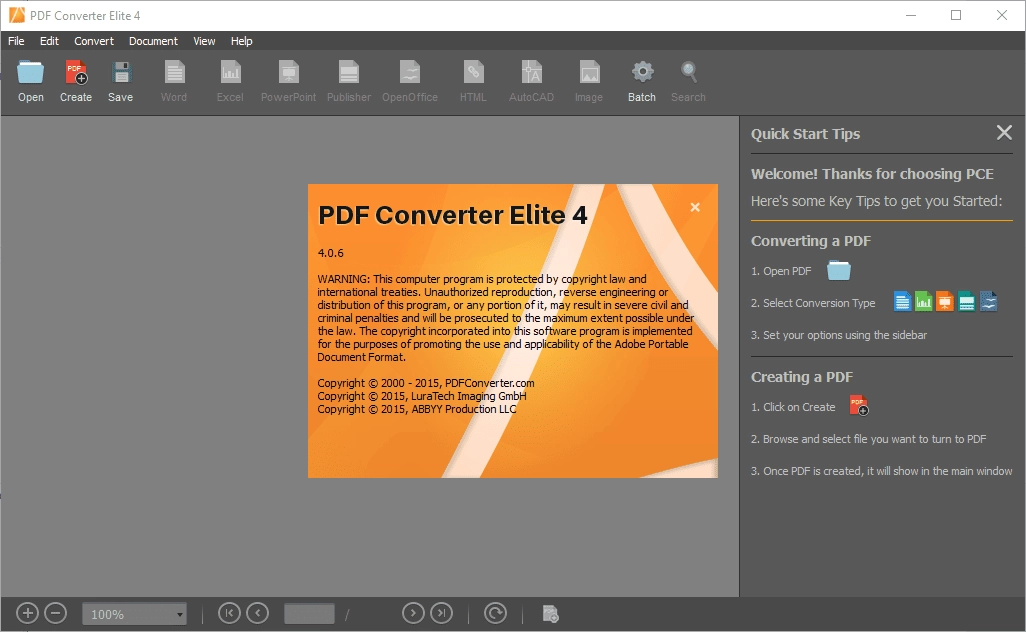Click the blue Word icon in Quick Start Tips
This screenshot has width=1026, height=632.
902,302
